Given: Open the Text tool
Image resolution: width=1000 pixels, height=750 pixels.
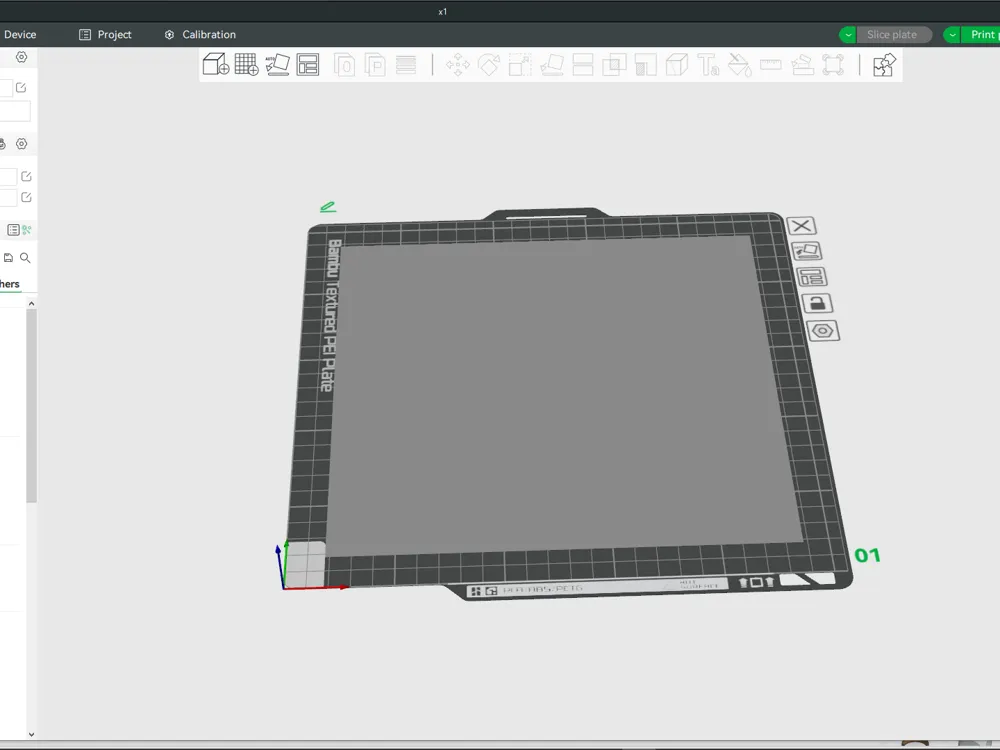Looking at the screenshot, I should coord(709,64).
